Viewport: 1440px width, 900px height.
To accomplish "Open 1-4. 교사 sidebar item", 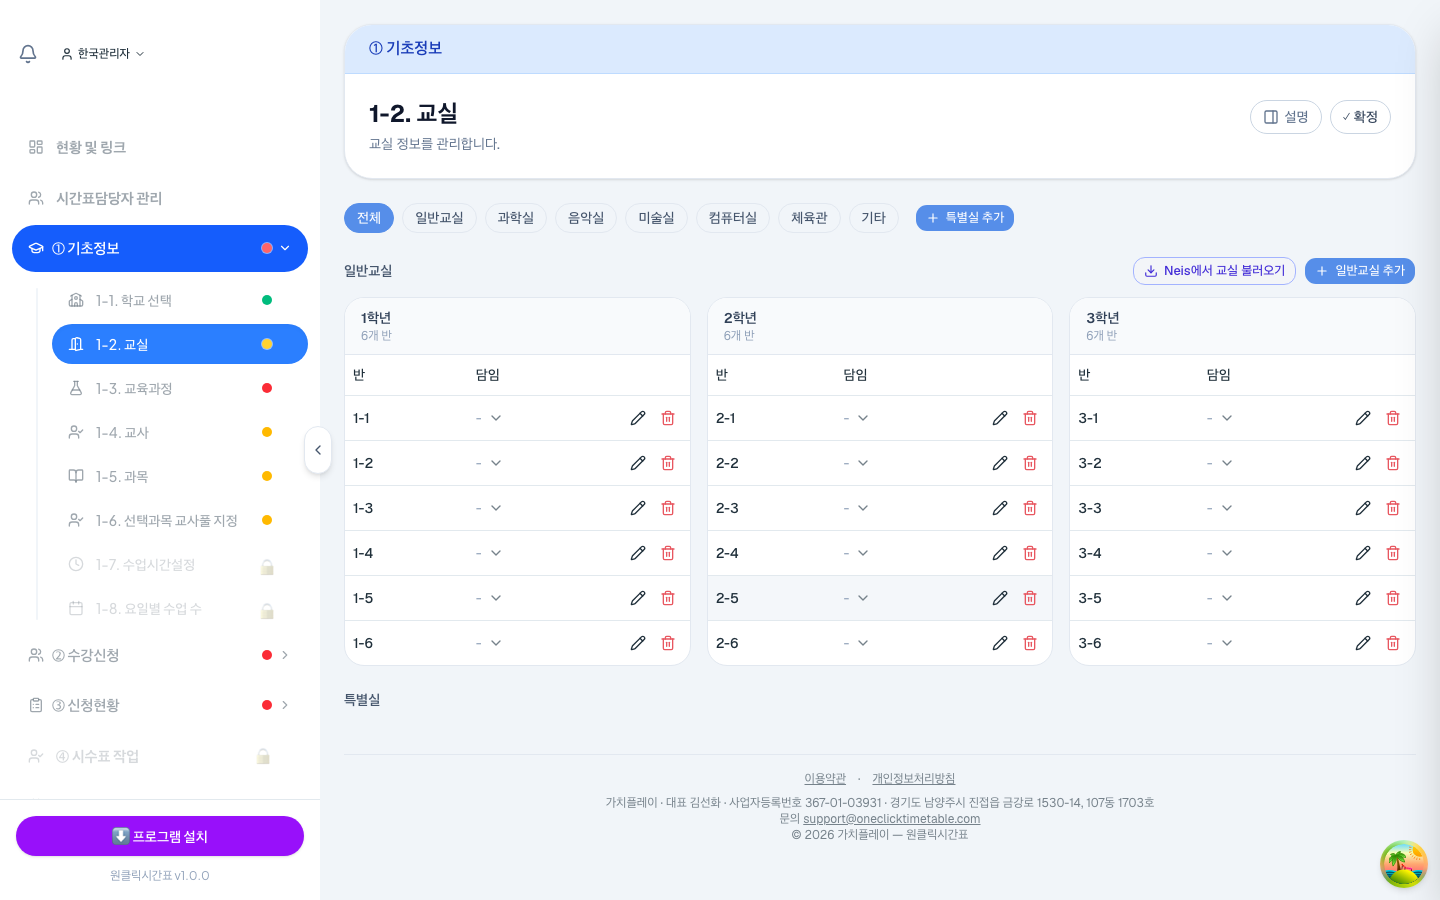I will click(180, 432).
